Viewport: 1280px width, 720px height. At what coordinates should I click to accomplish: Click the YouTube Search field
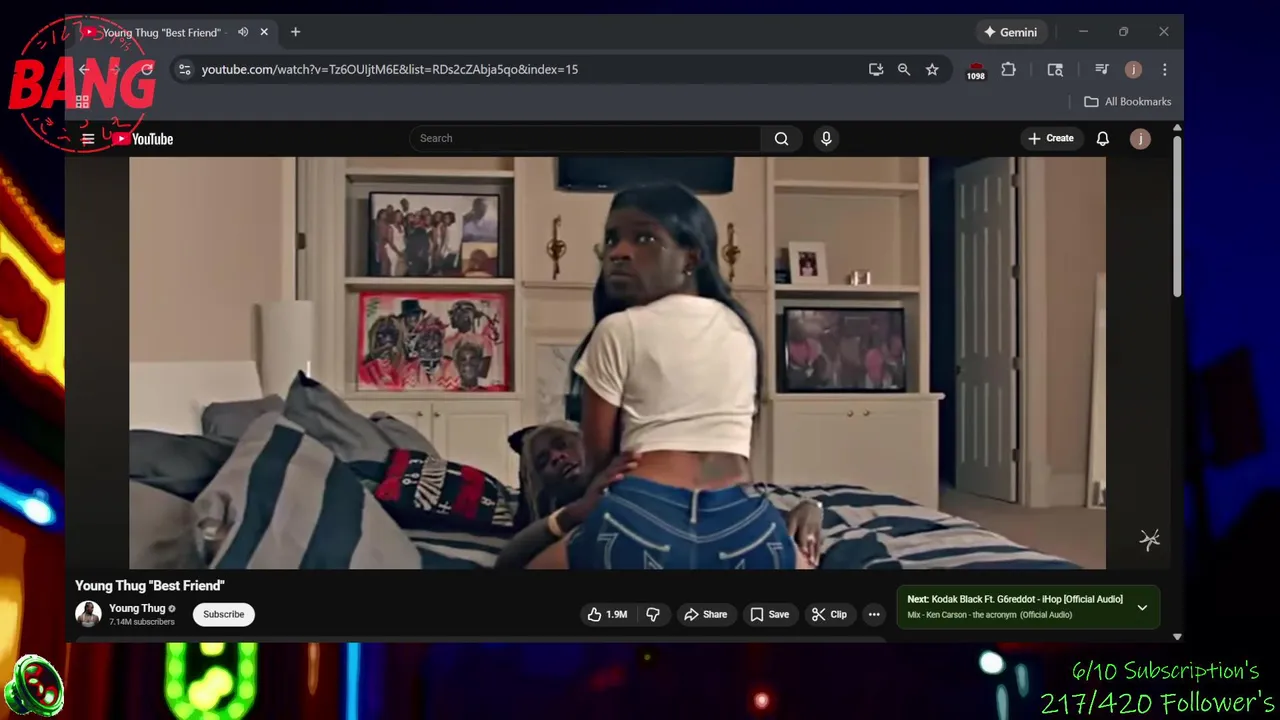coord(585,138)
